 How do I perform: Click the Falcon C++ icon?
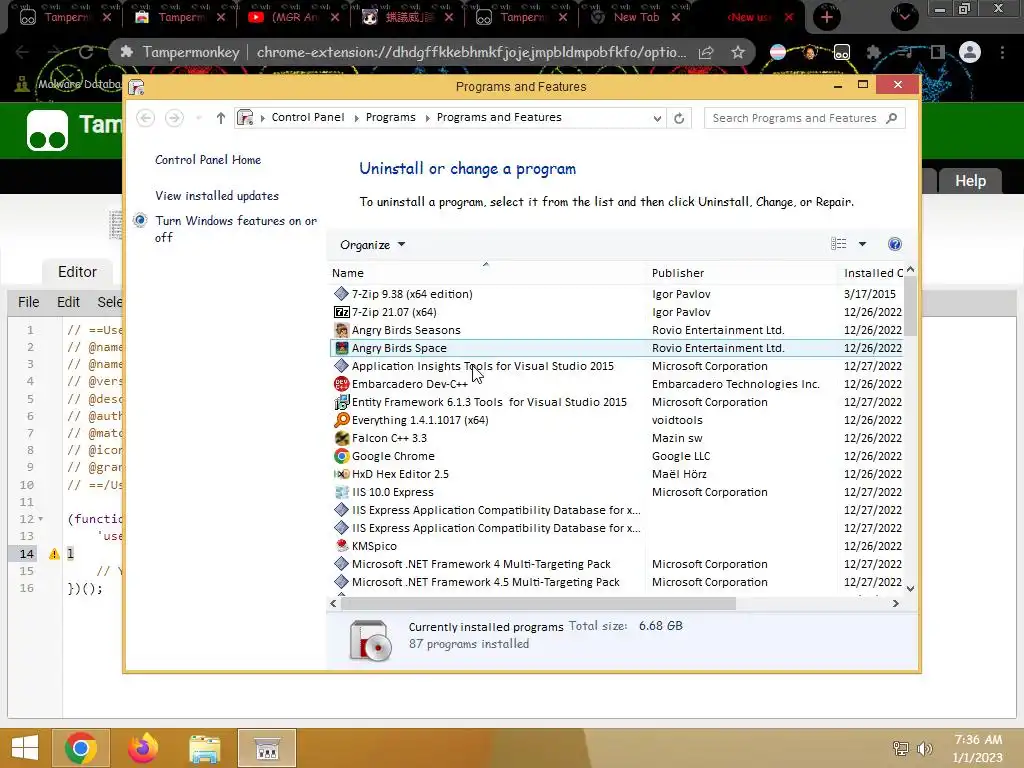[341, 438]
